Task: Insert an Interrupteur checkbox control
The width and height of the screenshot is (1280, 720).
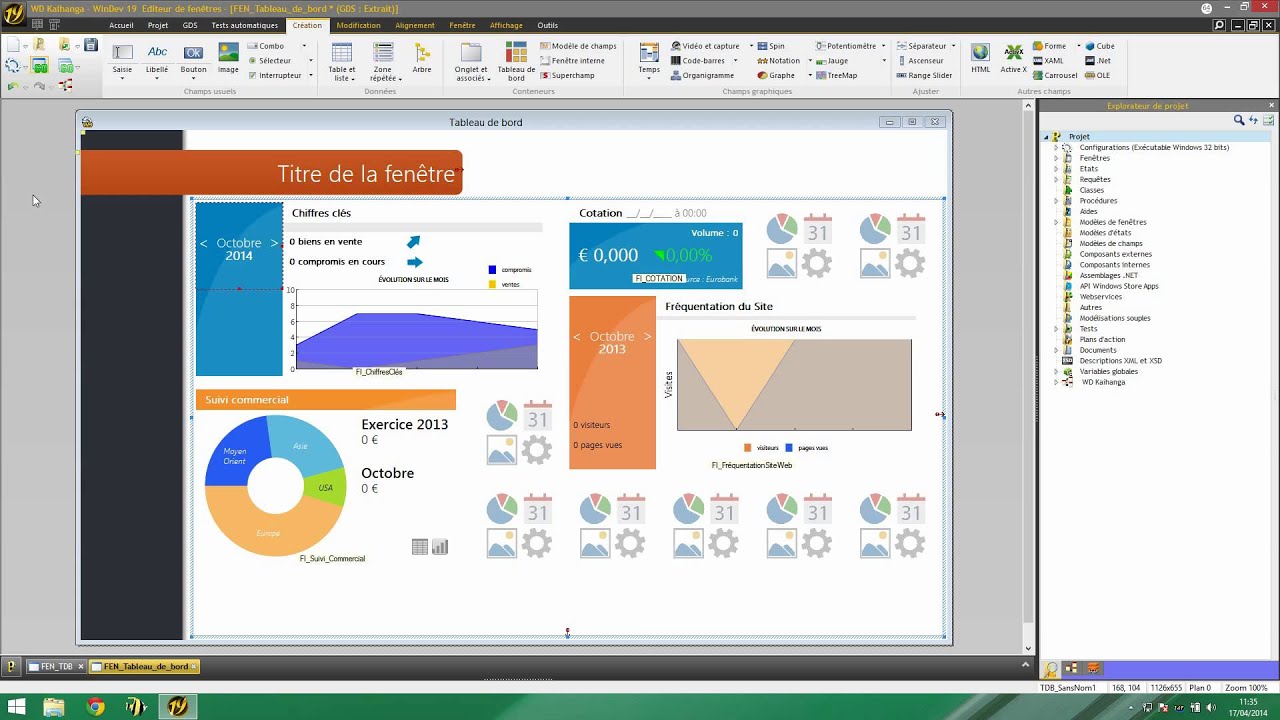Action: (x=274, y=75)
